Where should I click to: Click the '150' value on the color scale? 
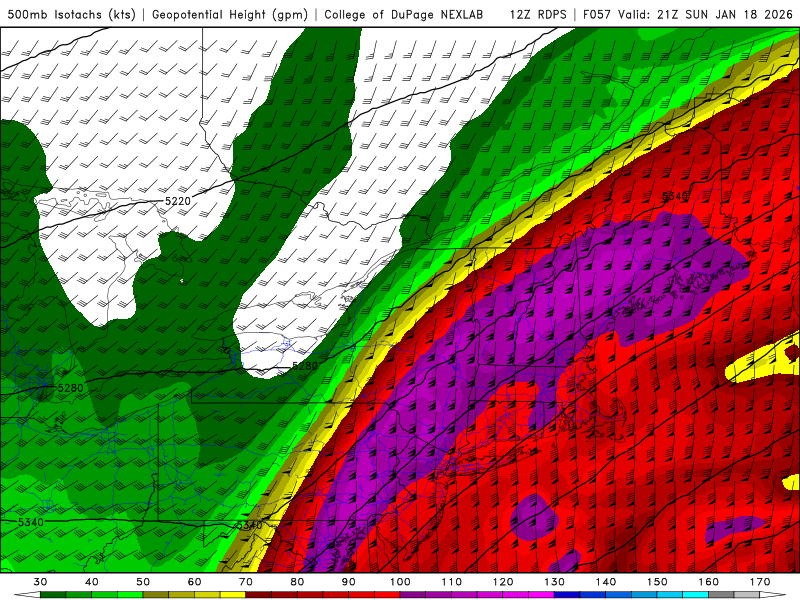click(x=658, y=582)
